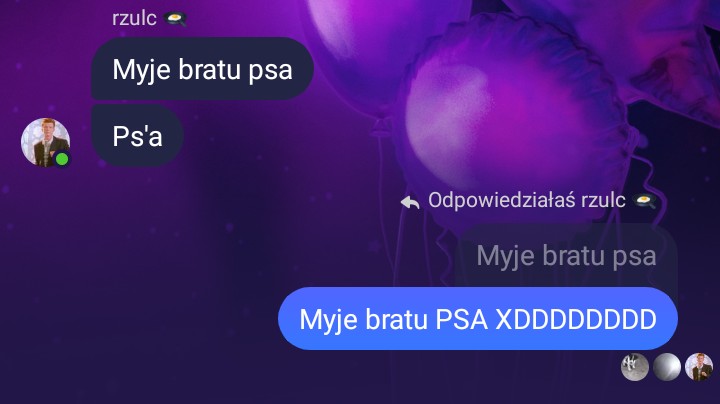Click the frying pan emoji next to sender name rzulc
Image resolution: width=720 pixels, height=404 pixels.
coord(175,19)
